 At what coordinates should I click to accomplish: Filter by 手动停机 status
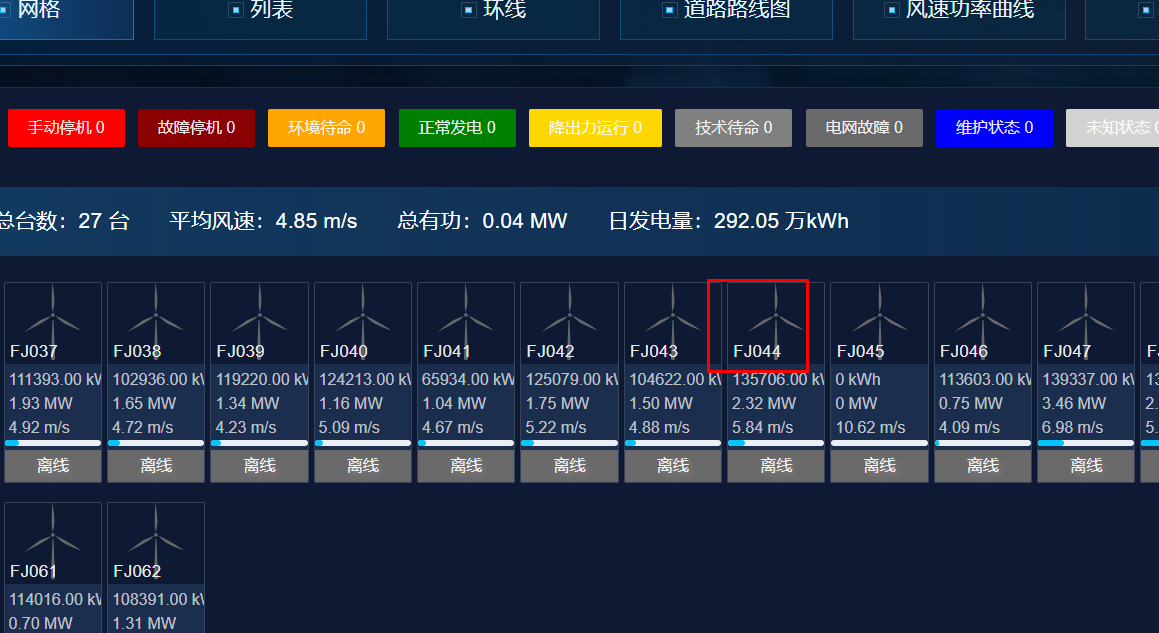tap(66, 128)
